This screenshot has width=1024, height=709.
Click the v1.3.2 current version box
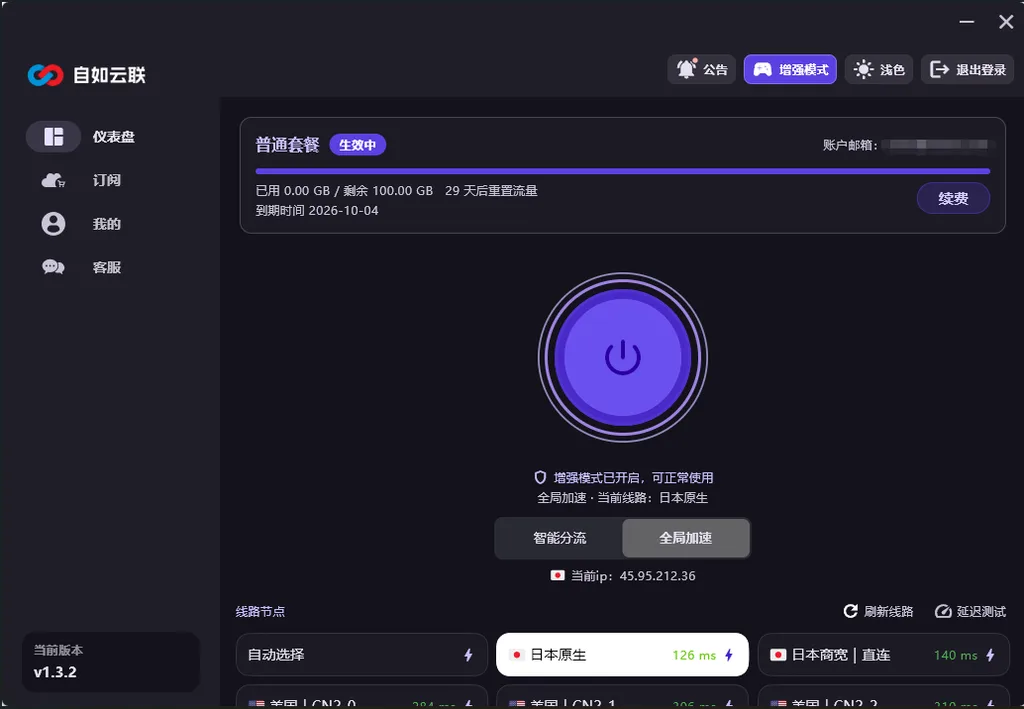tap(110, 662)
